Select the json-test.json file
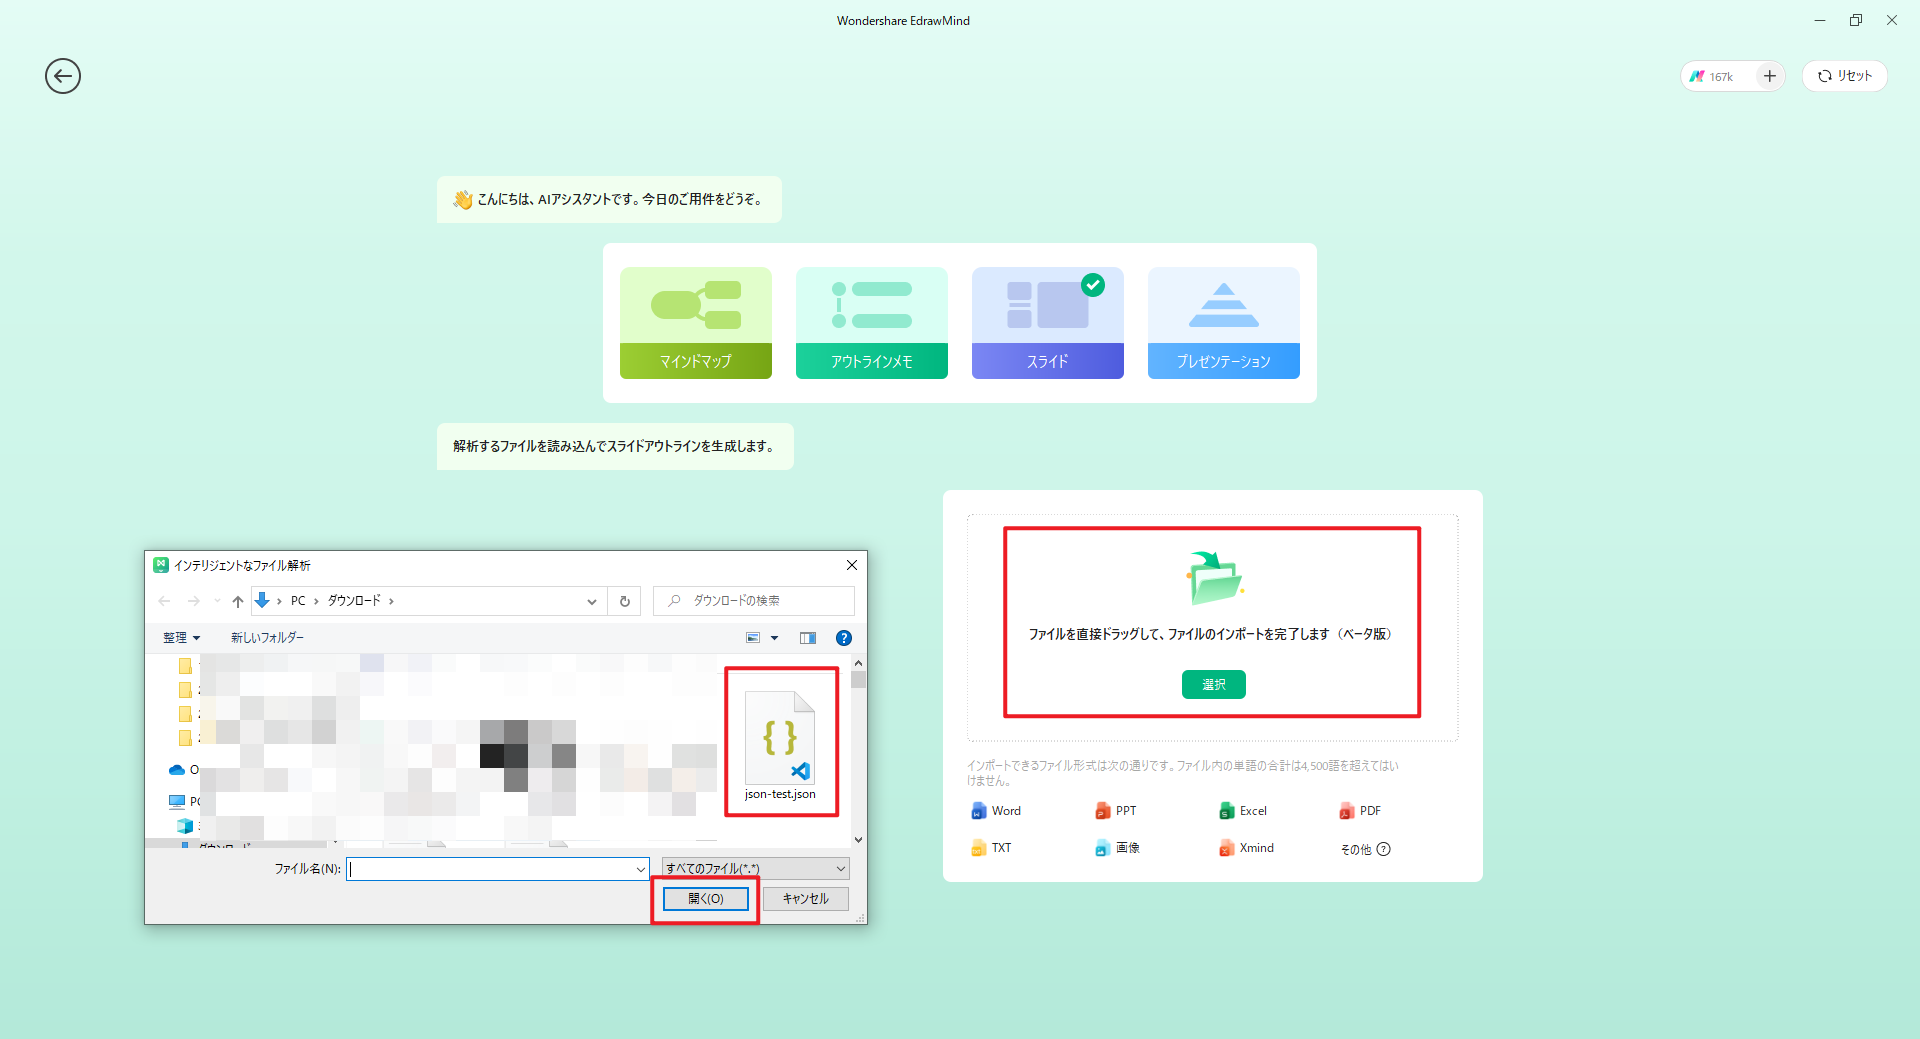This screenshot has width=1920, height=1039. 780,745
